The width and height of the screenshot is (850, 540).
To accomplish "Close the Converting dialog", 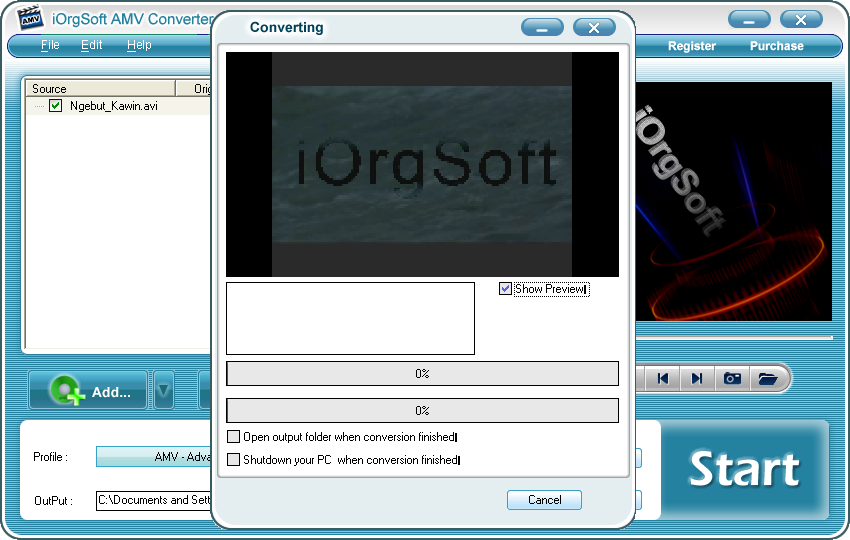I will point(594,27).
